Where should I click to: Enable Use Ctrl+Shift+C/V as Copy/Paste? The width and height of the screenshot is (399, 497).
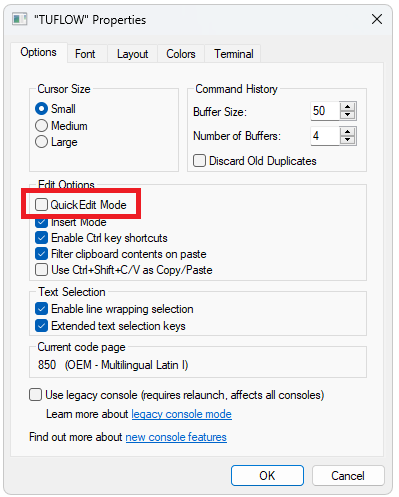pyautogui.click(x=41, y=270)
